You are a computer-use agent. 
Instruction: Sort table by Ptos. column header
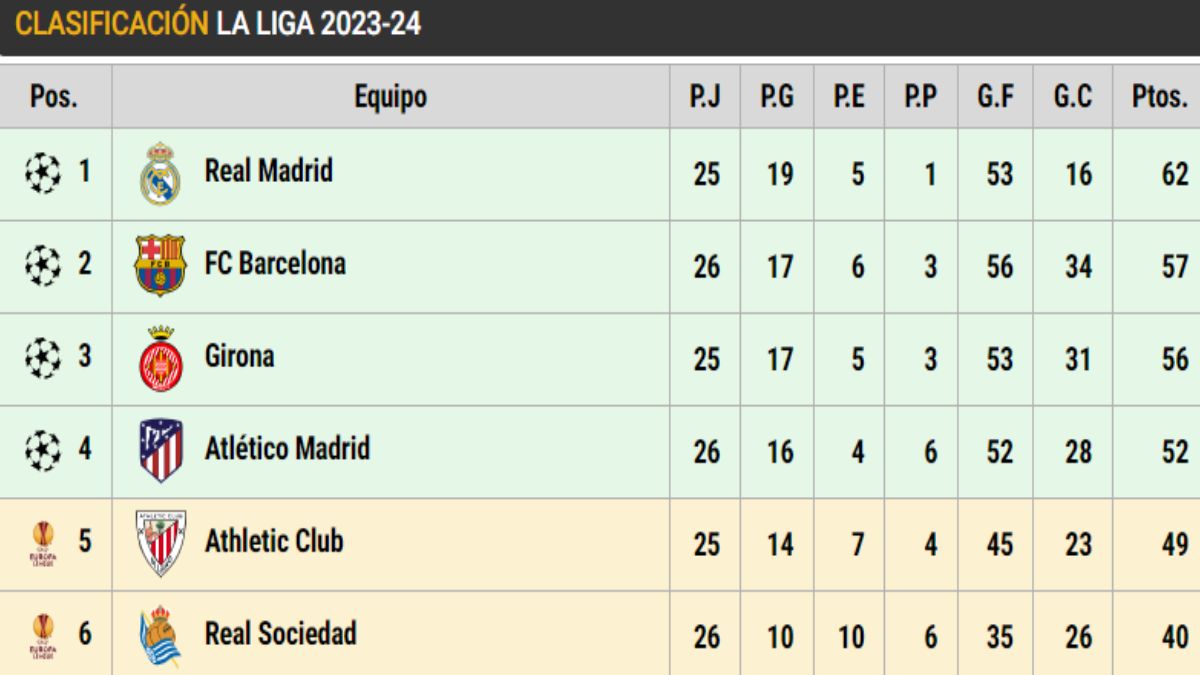click(1159, 97)
